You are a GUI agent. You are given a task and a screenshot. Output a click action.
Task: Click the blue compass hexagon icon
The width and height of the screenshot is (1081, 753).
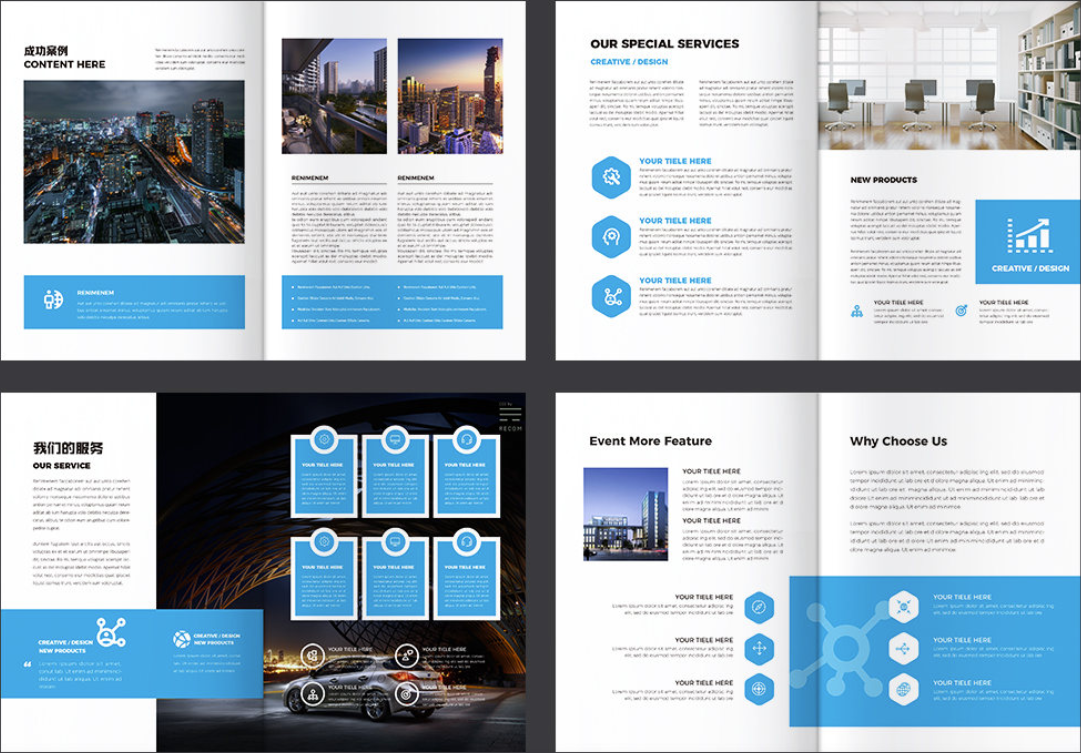tap(759, 608)
